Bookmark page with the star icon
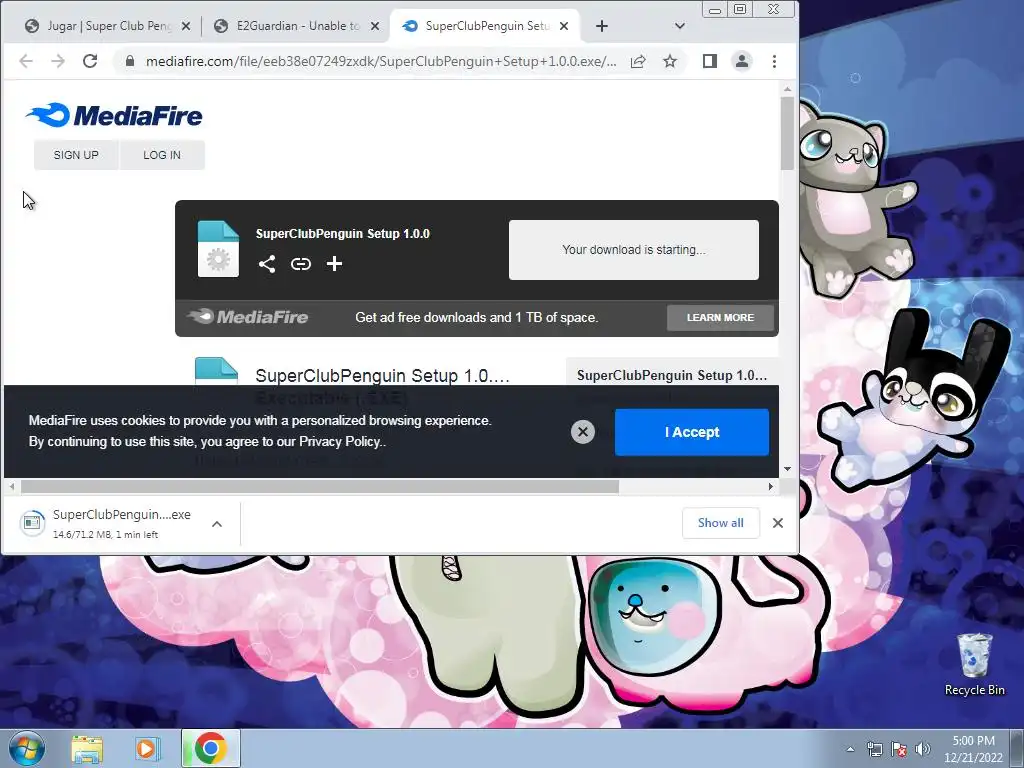This screenshot has height=768, width=1024. pyautogui.click(x=670, y=61)
